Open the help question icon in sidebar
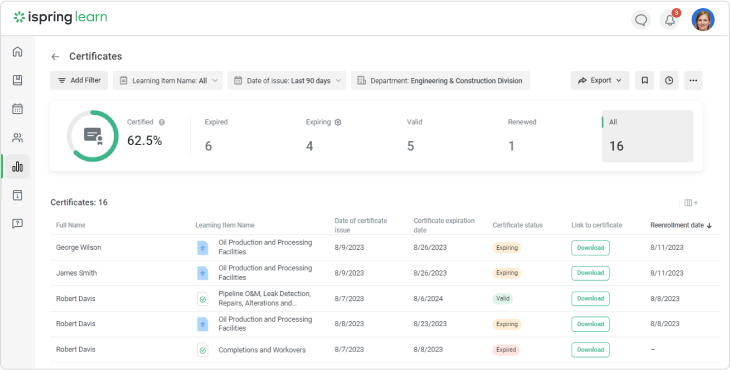The image size is (730, 370). 18,224
